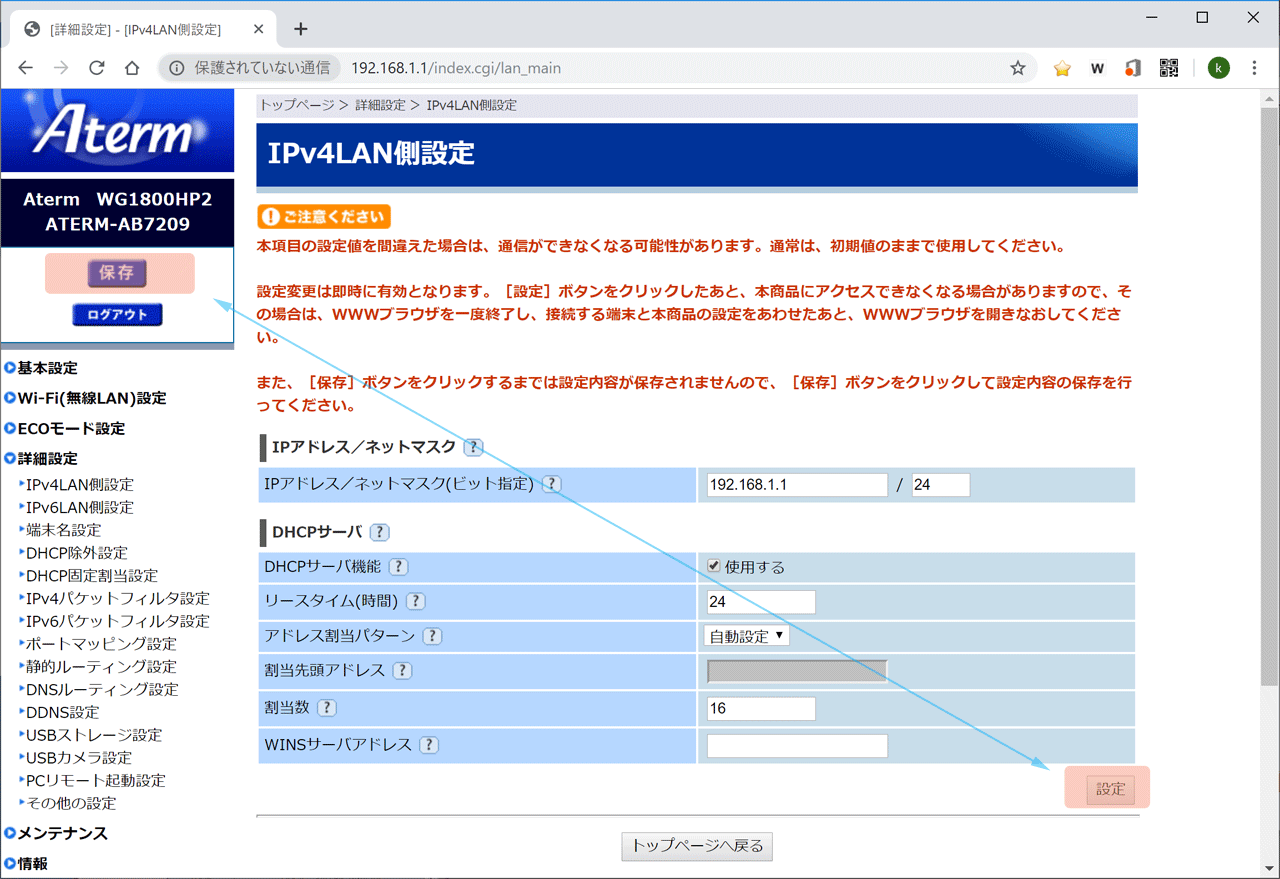Viewport: 1280px width, 879px height.
Task: Open the Chrome three-dot menu
Action: (1255, 68)
